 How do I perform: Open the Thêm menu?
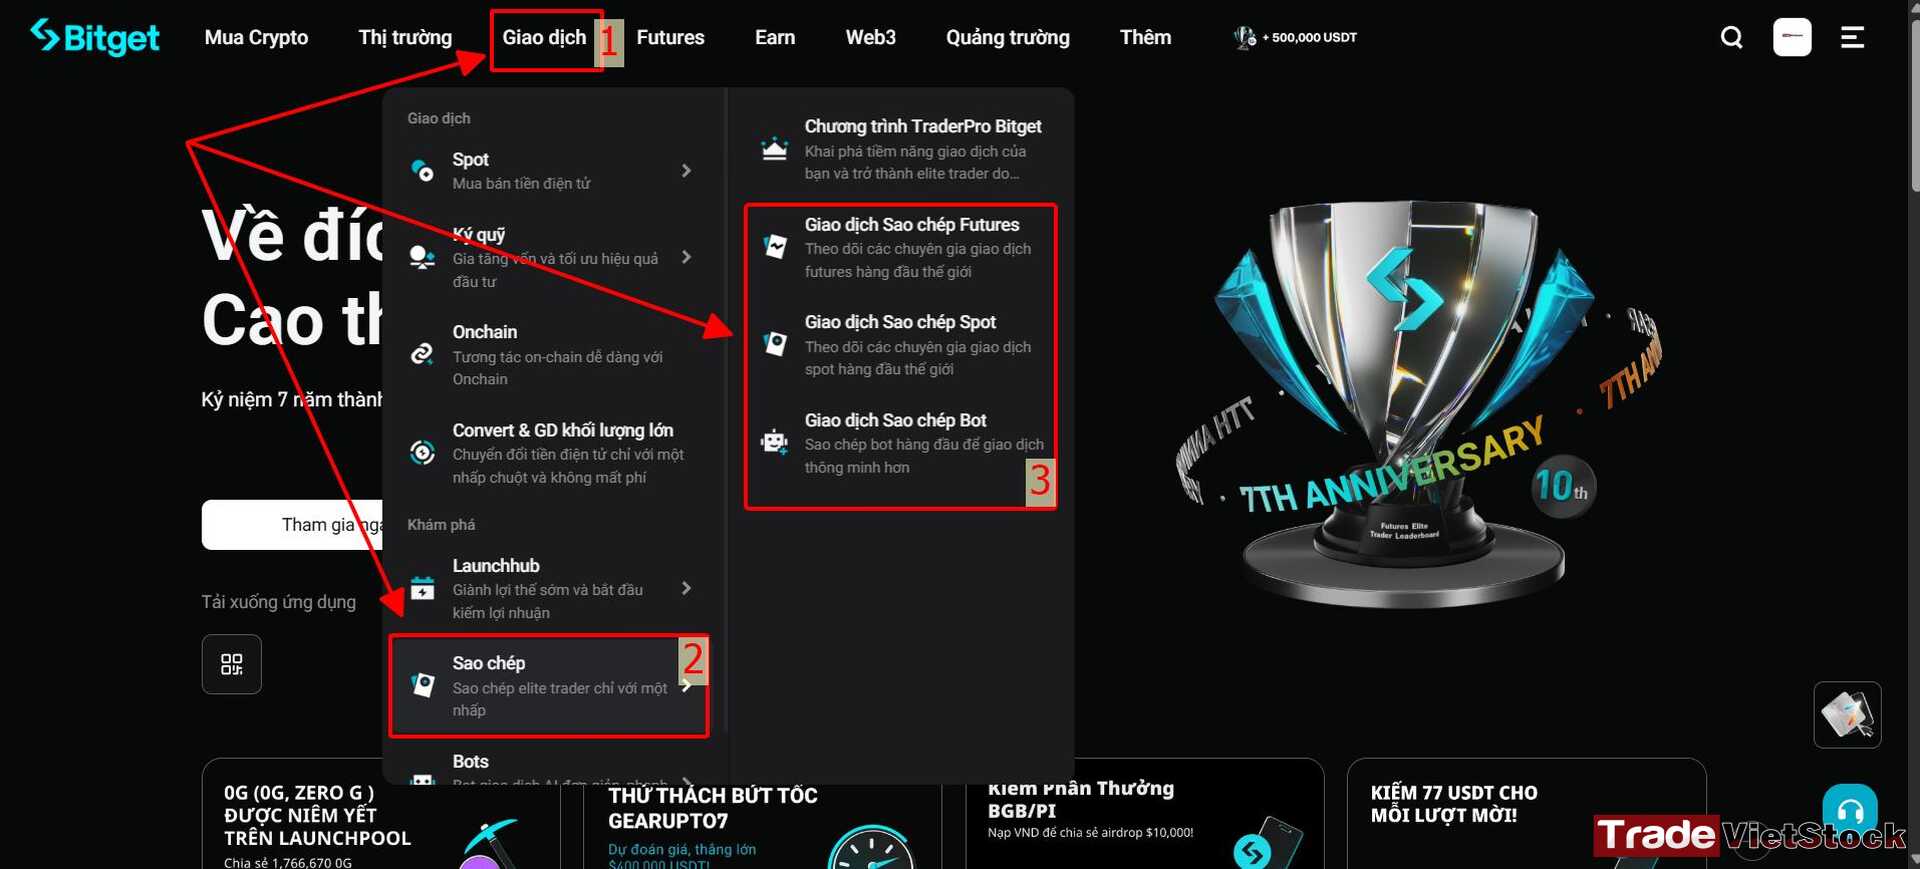(x=1145, y=37)
